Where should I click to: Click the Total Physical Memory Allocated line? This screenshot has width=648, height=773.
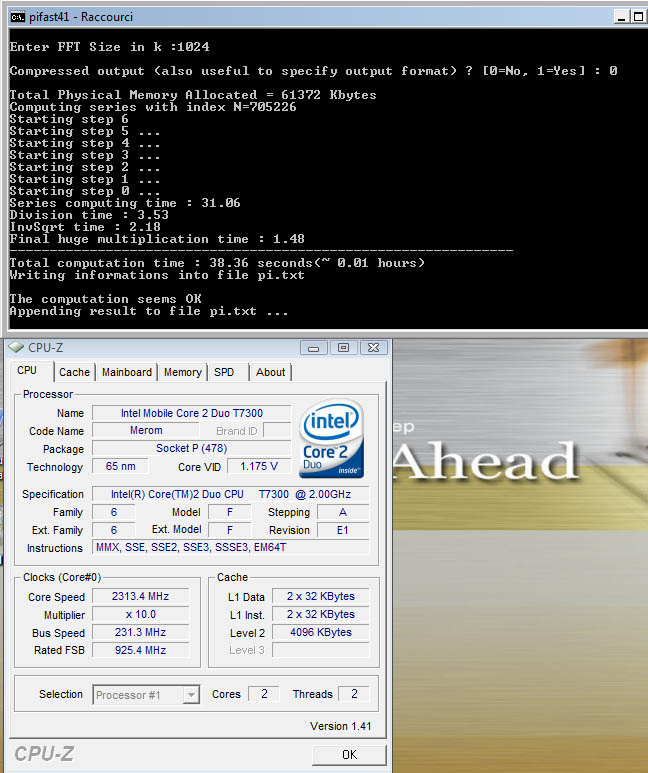[x=193, y=95]
